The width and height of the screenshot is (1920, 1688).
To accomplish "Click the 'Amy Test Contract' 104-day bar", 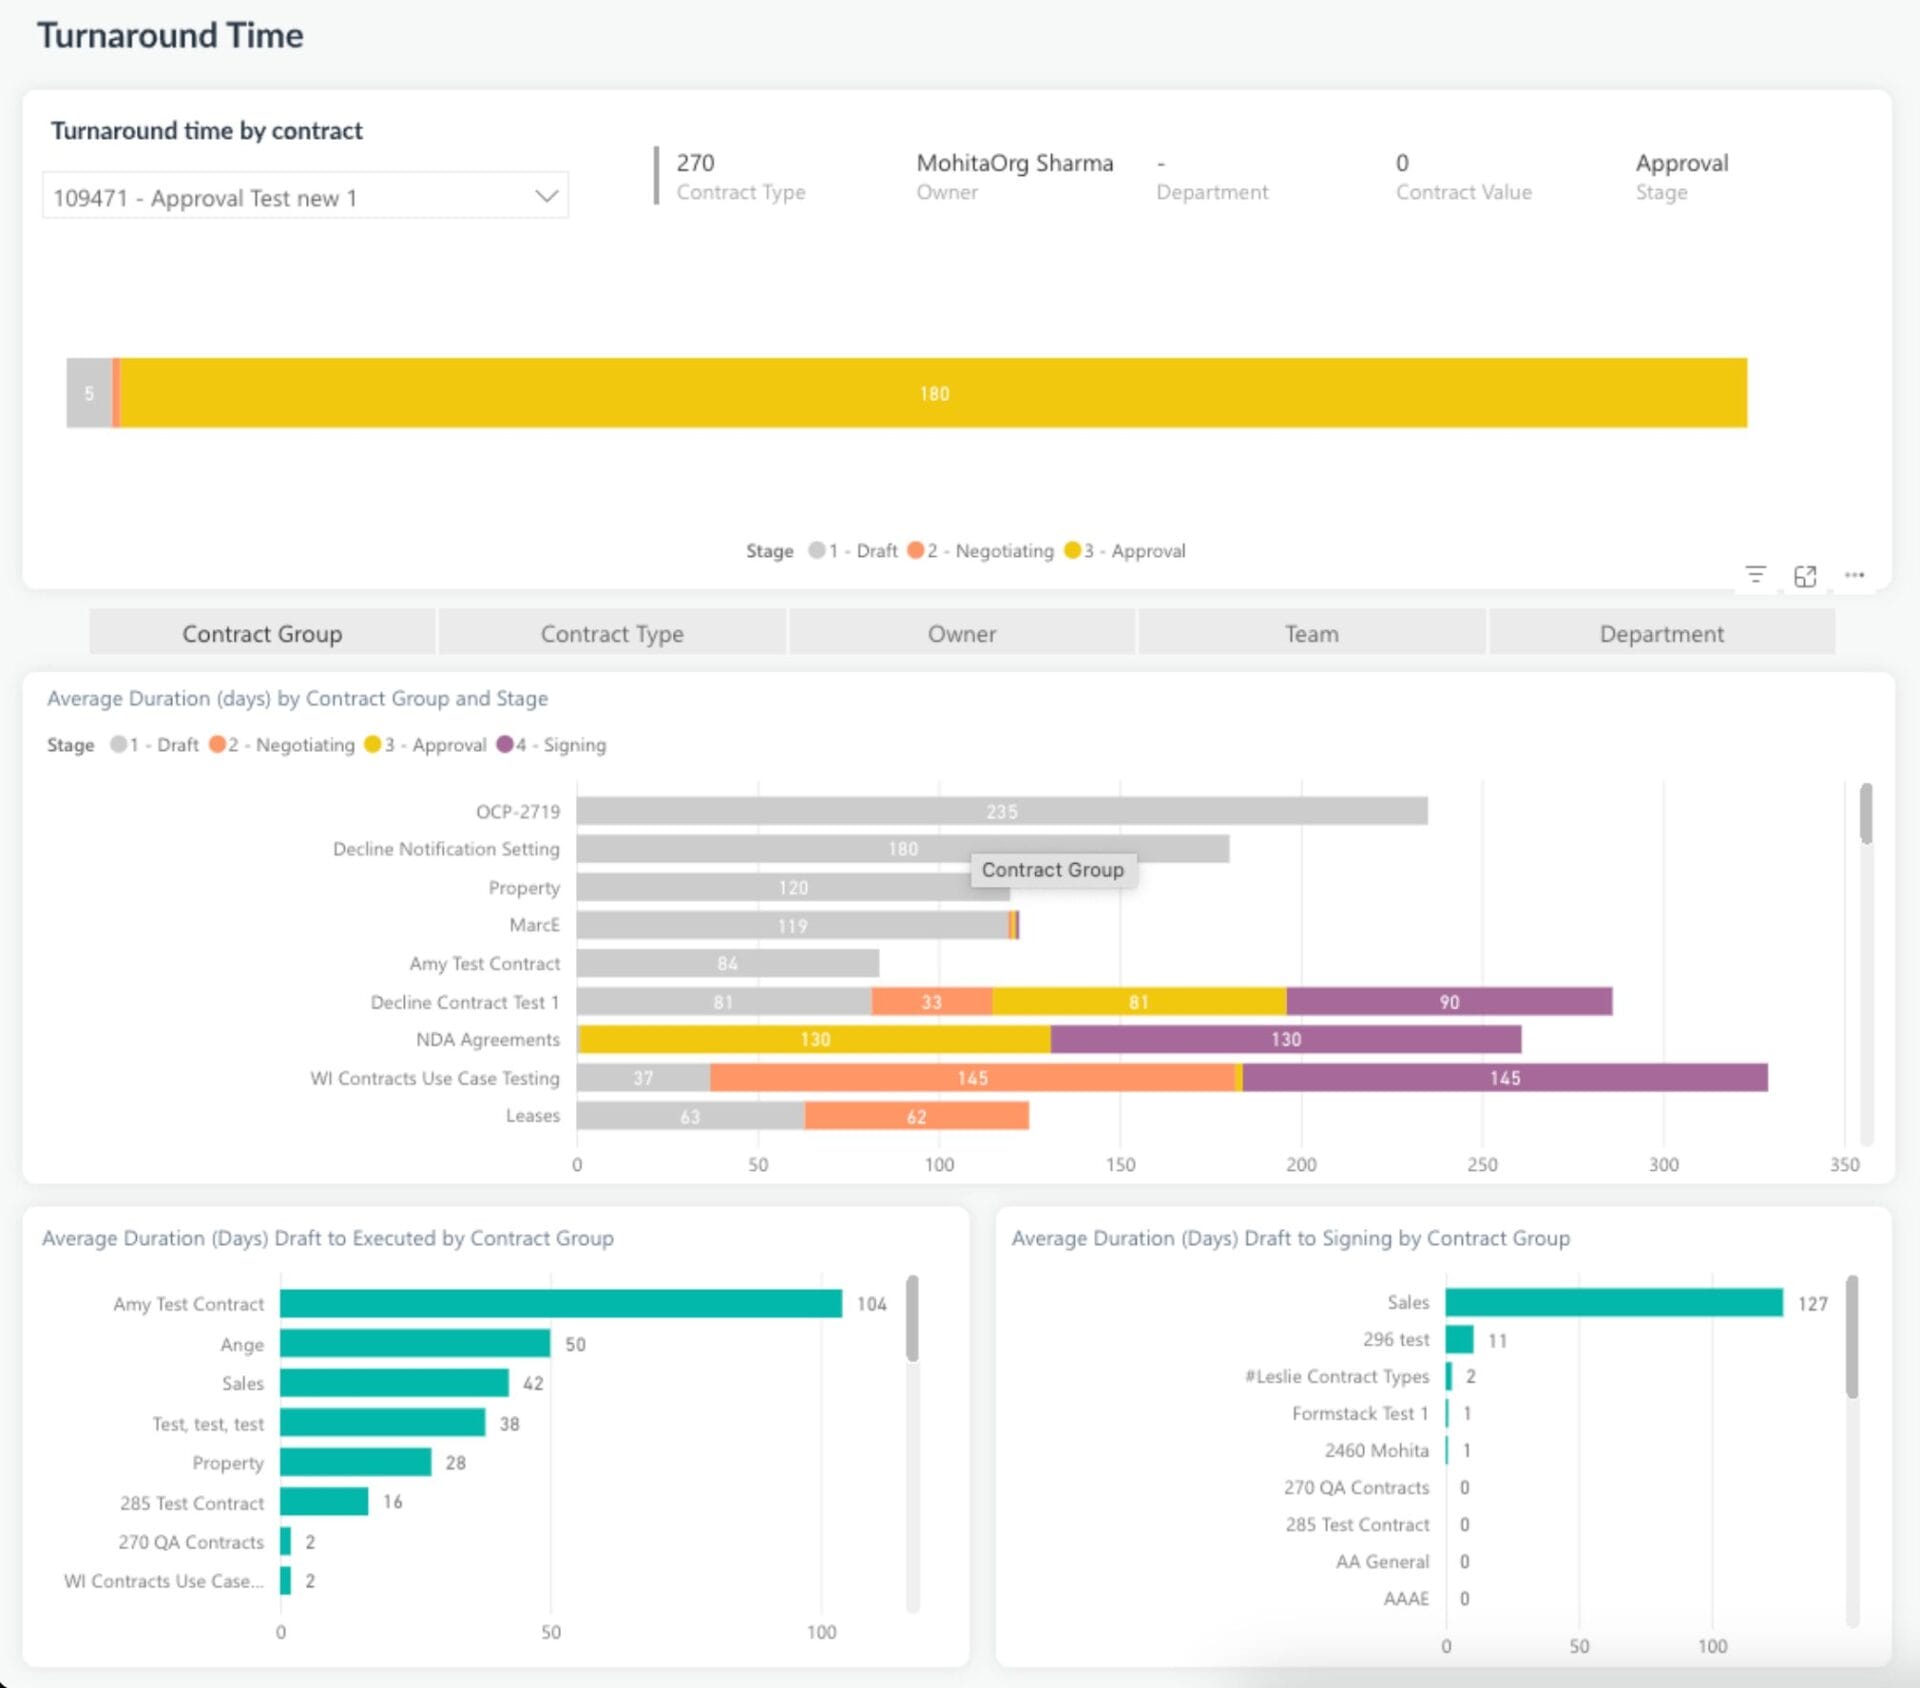I will 560,1304.
